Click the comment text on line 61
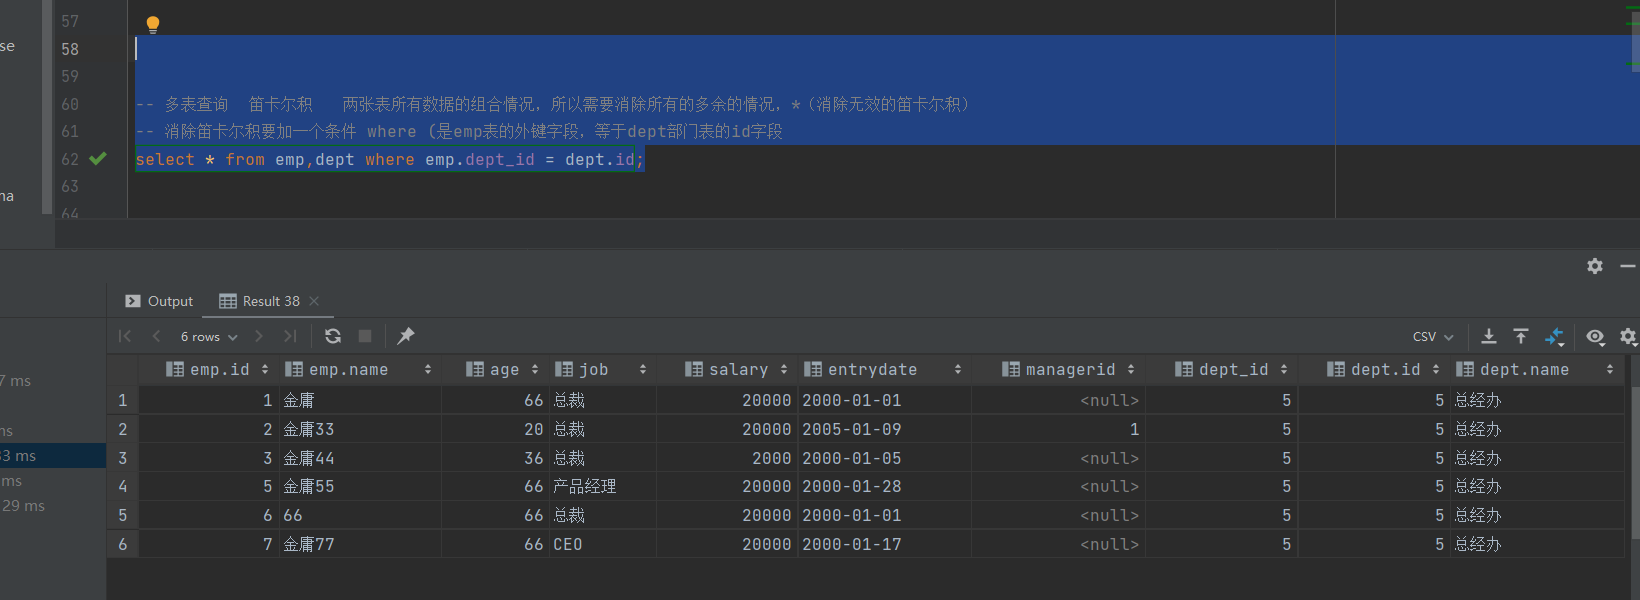 pyautogui.click(x=459, y=131)
